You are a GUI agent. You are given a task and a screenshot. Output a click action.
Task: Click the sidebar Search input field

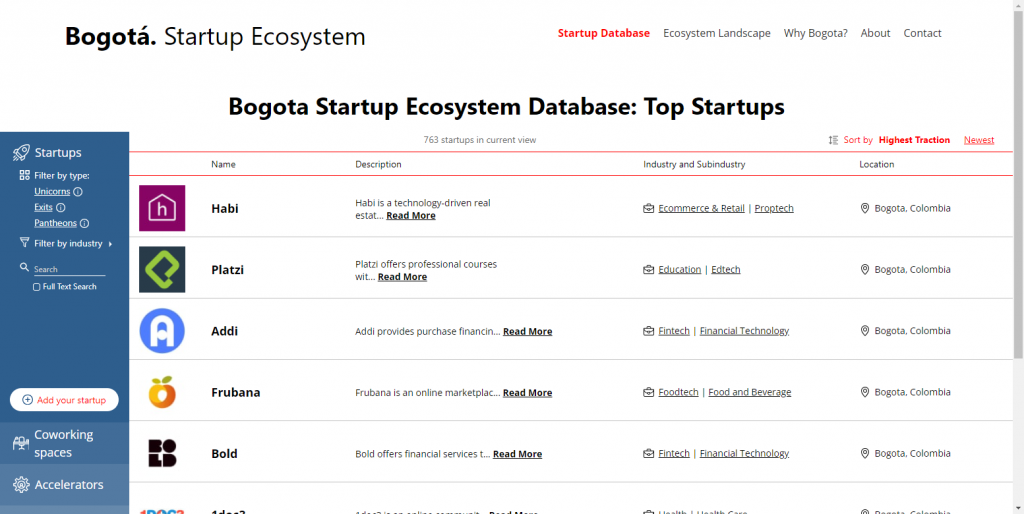pos(68,269)
